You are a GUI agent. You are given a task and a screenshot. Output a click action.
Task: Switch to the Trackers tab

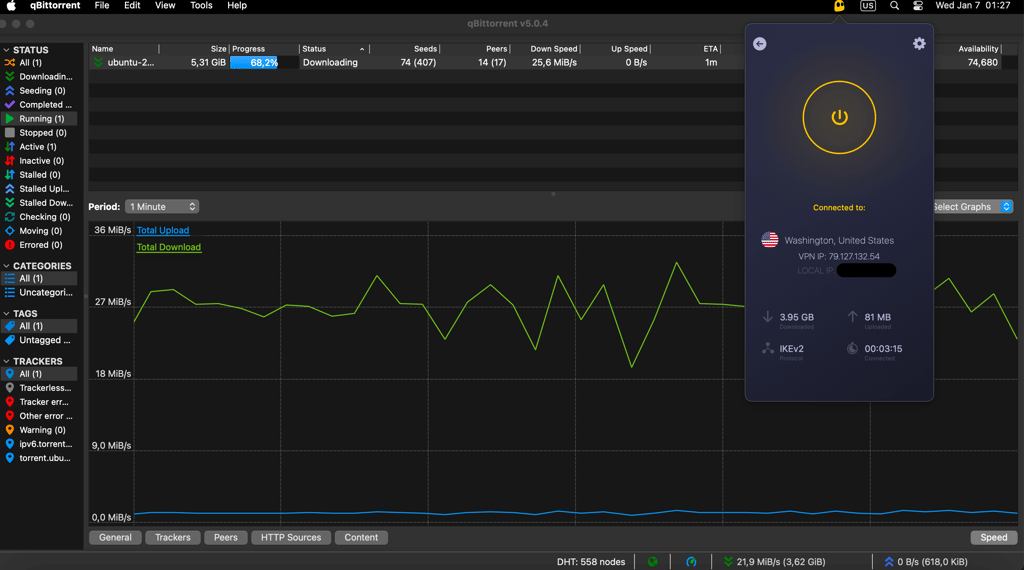pyautogui.click(x=172, y=537)
